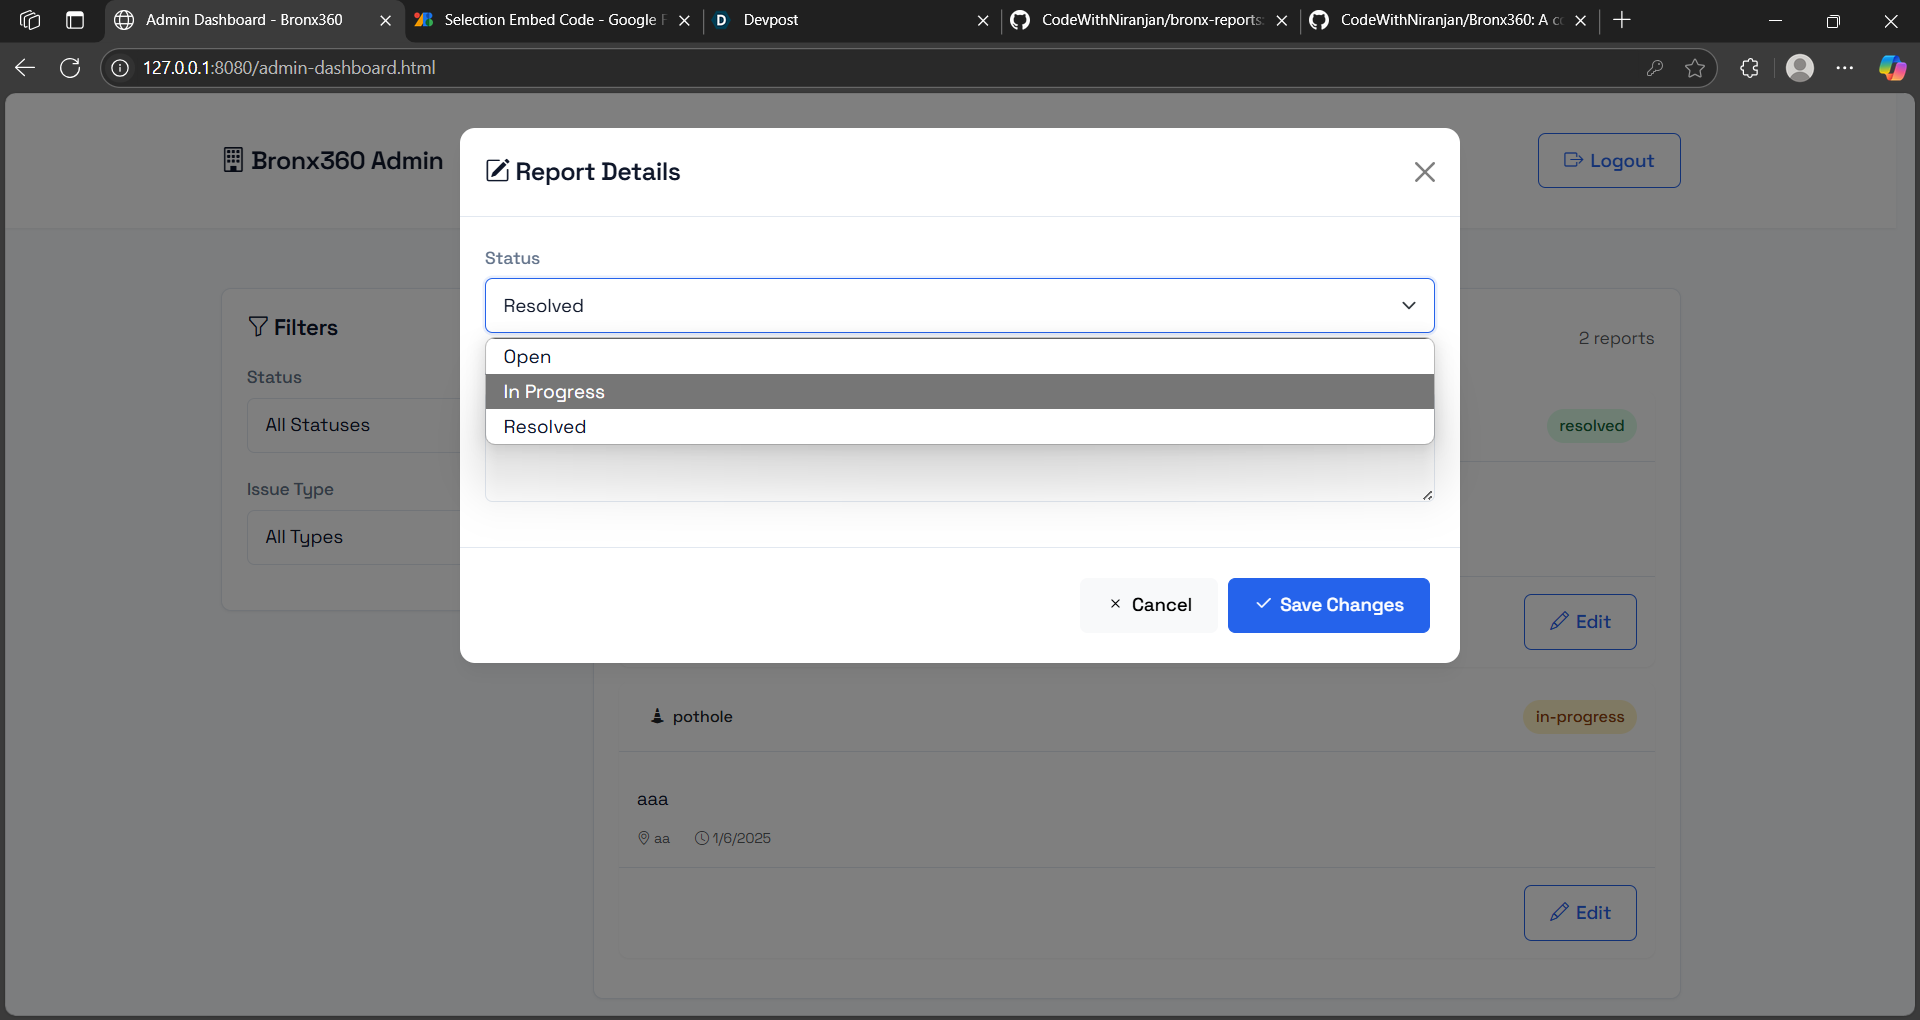
Task: Click the pothole cone icon
Action: (657, 716)
